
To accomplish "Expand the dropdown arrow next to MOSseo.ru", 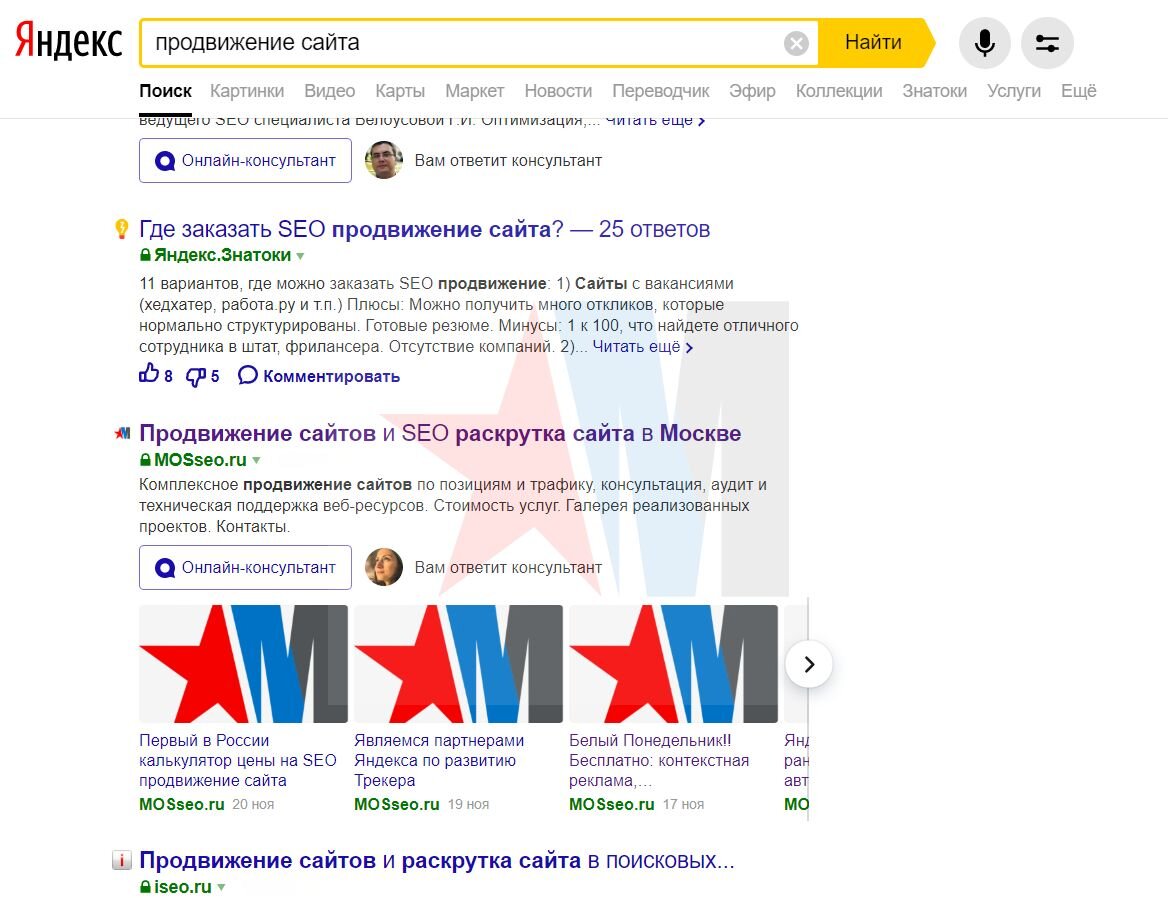I will click(x=256, y=460).
